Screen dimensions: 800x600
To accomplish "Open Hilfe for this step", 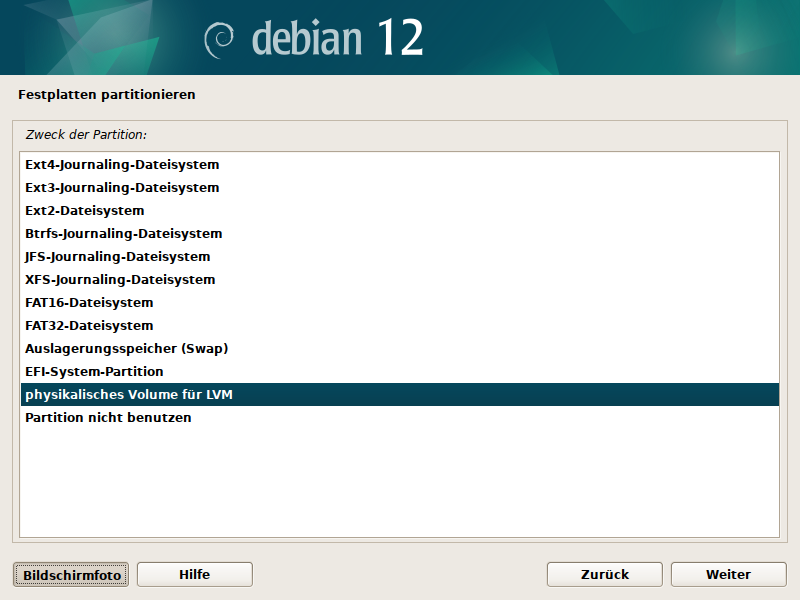I will 194,574.
